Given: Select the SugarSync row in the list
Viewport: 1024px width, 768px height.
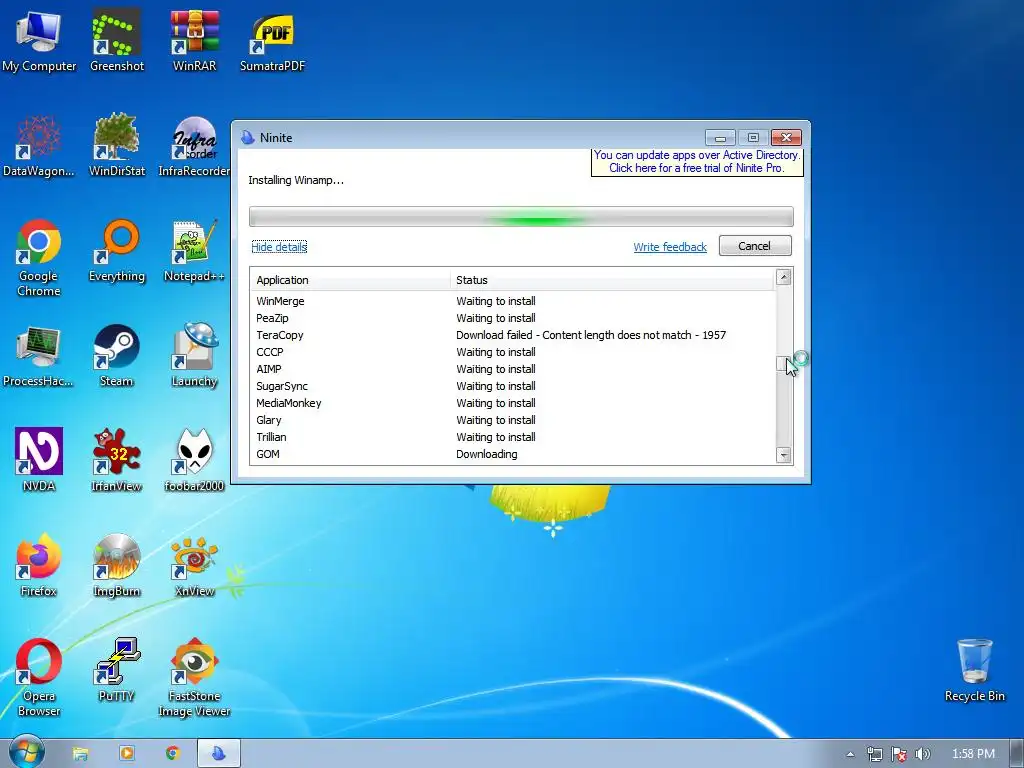Looking at the screenshot, I should 513,386.
